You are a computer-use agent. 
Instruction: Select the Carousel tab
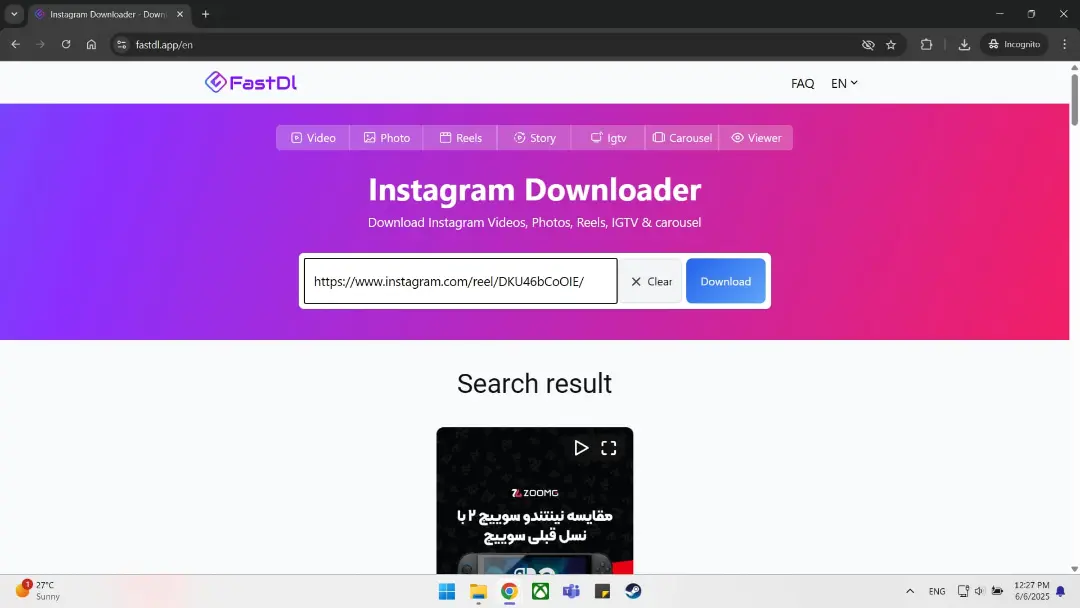point(682,138)
